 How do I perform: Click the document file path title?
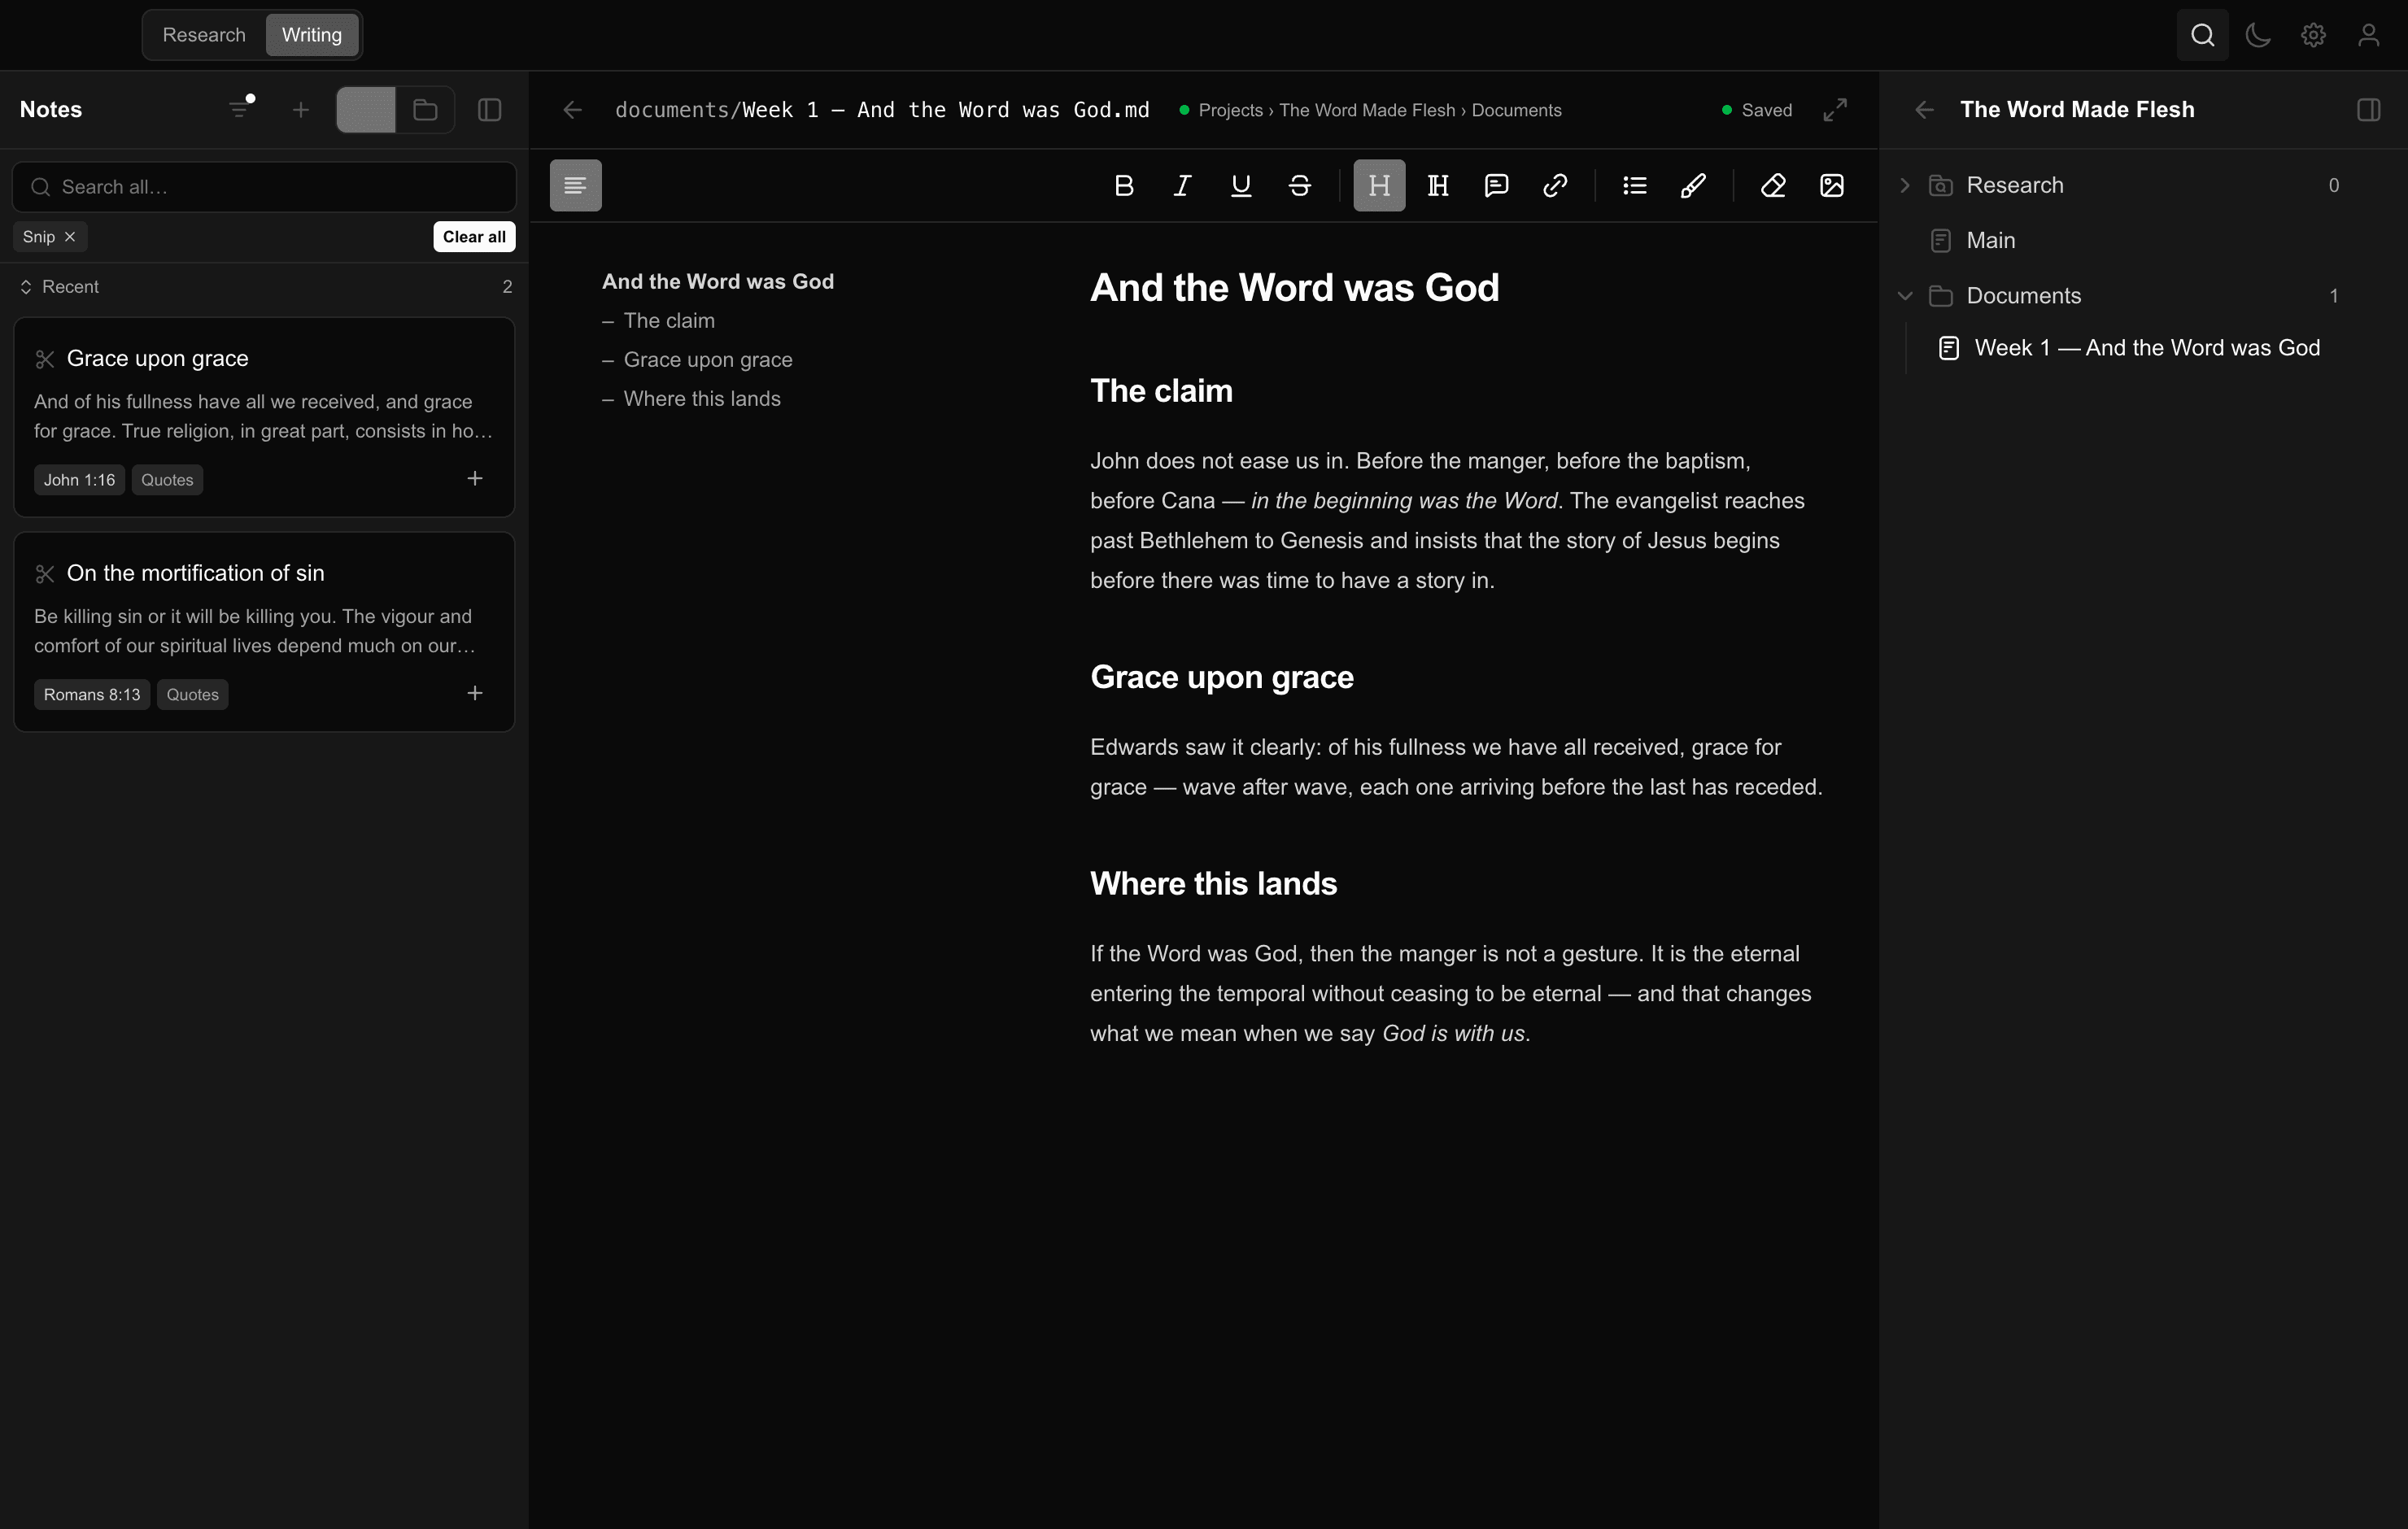tap(882, 110)
